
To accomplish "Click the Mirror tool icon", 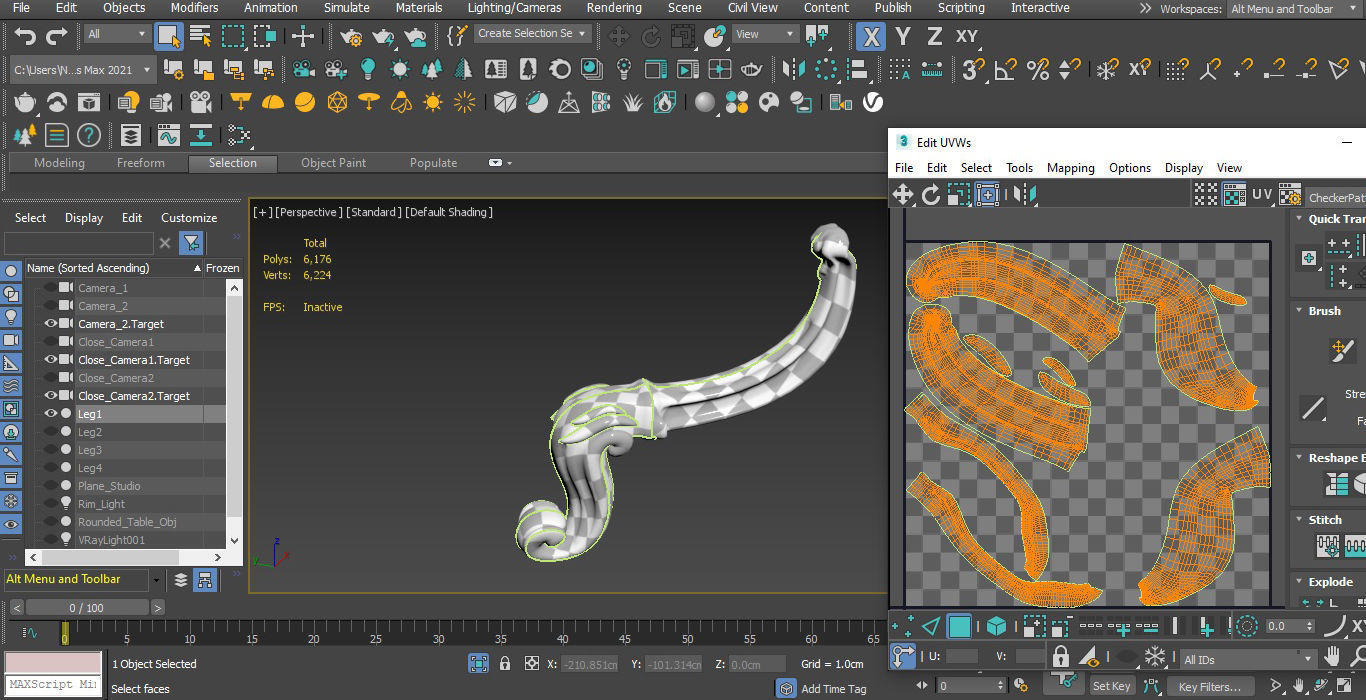I will (x=794, y=69).
